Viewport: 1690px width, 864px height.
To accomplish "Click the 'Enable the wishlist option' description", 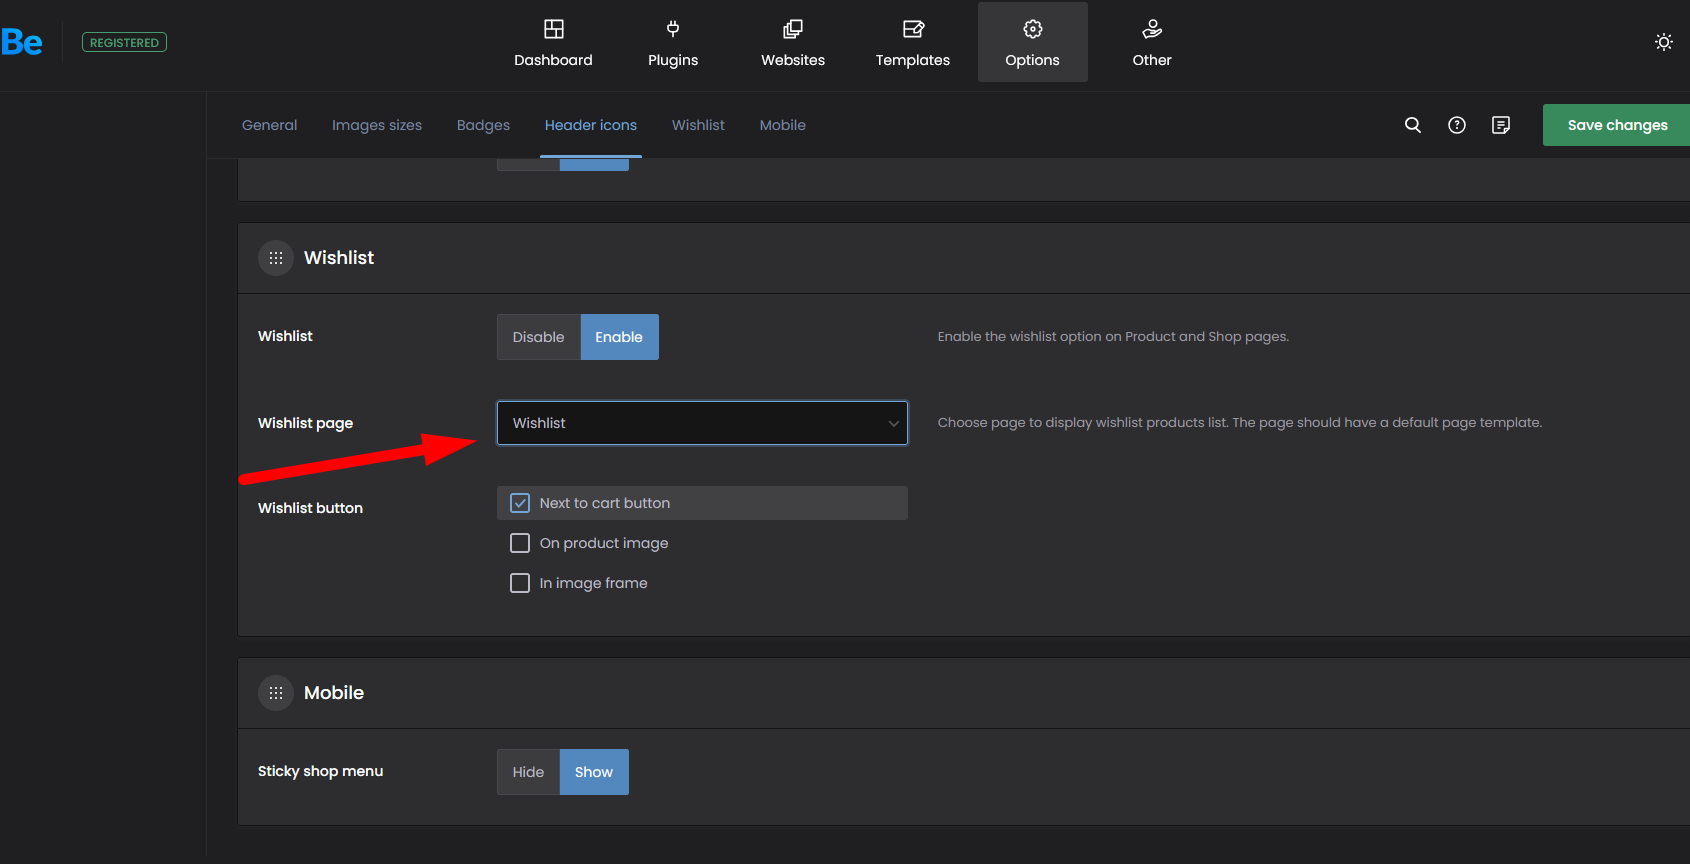I will coord(1113,337).
